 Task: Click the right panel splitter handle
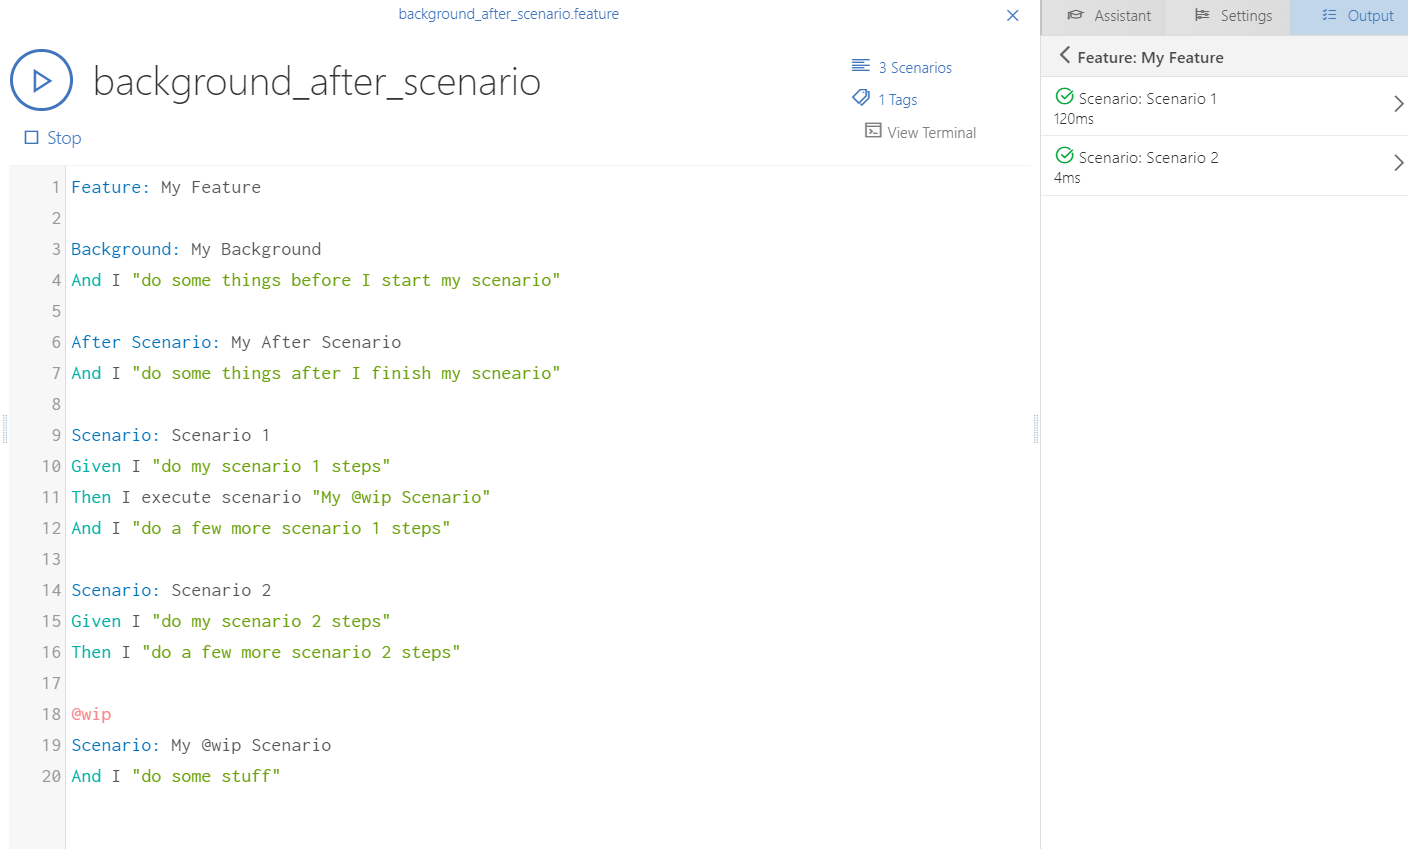1036,429
